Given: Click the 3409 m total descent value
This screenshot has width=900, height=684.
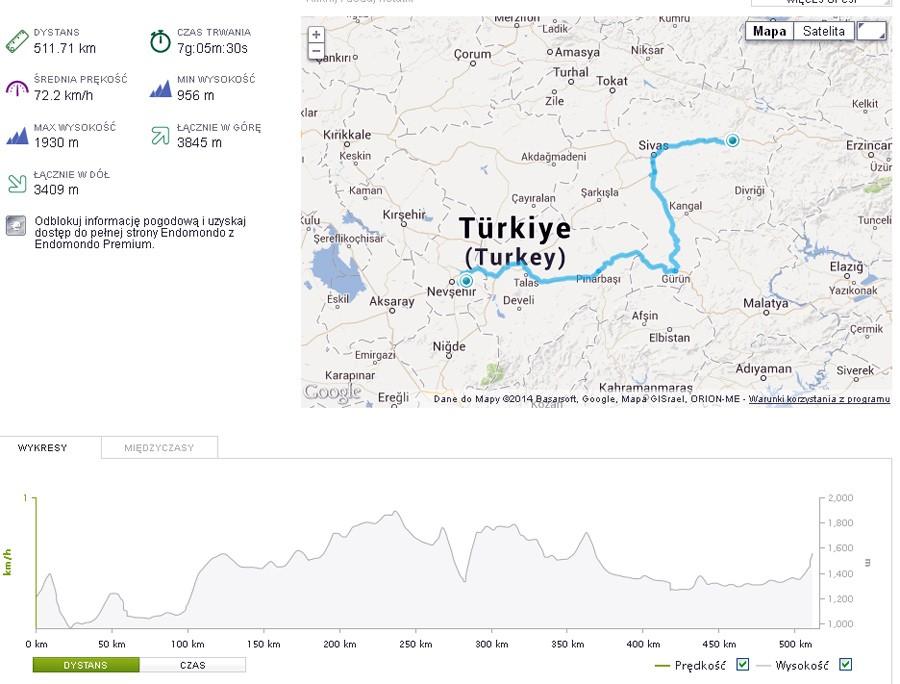Looking at the screenshot, I should 56,189.
